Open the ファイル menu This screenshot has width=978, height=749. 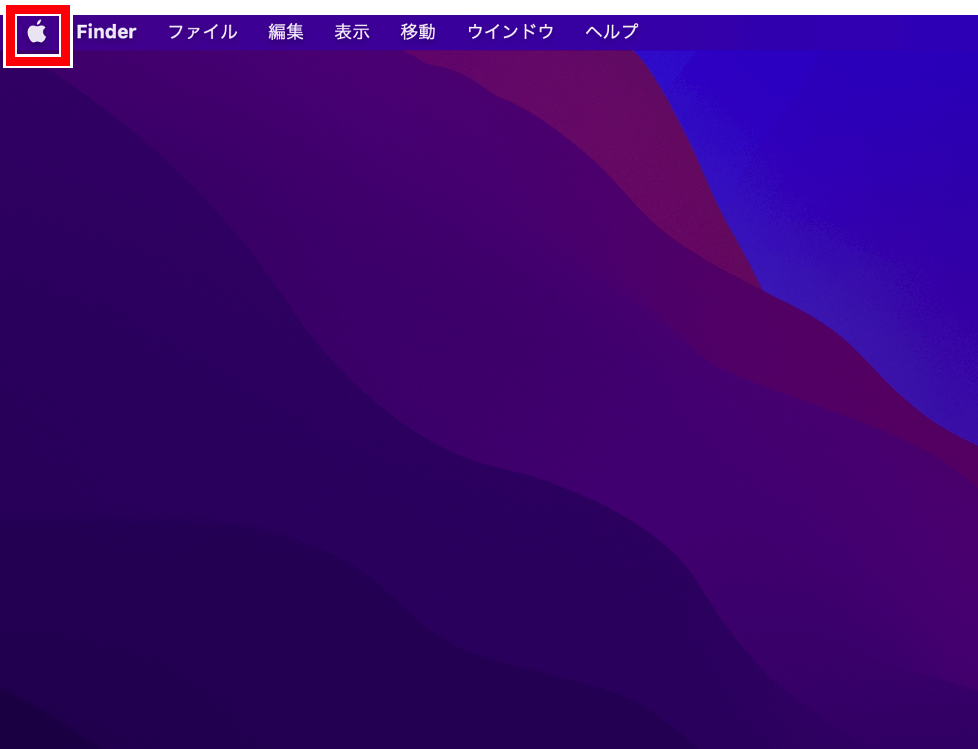coord(202,32)
